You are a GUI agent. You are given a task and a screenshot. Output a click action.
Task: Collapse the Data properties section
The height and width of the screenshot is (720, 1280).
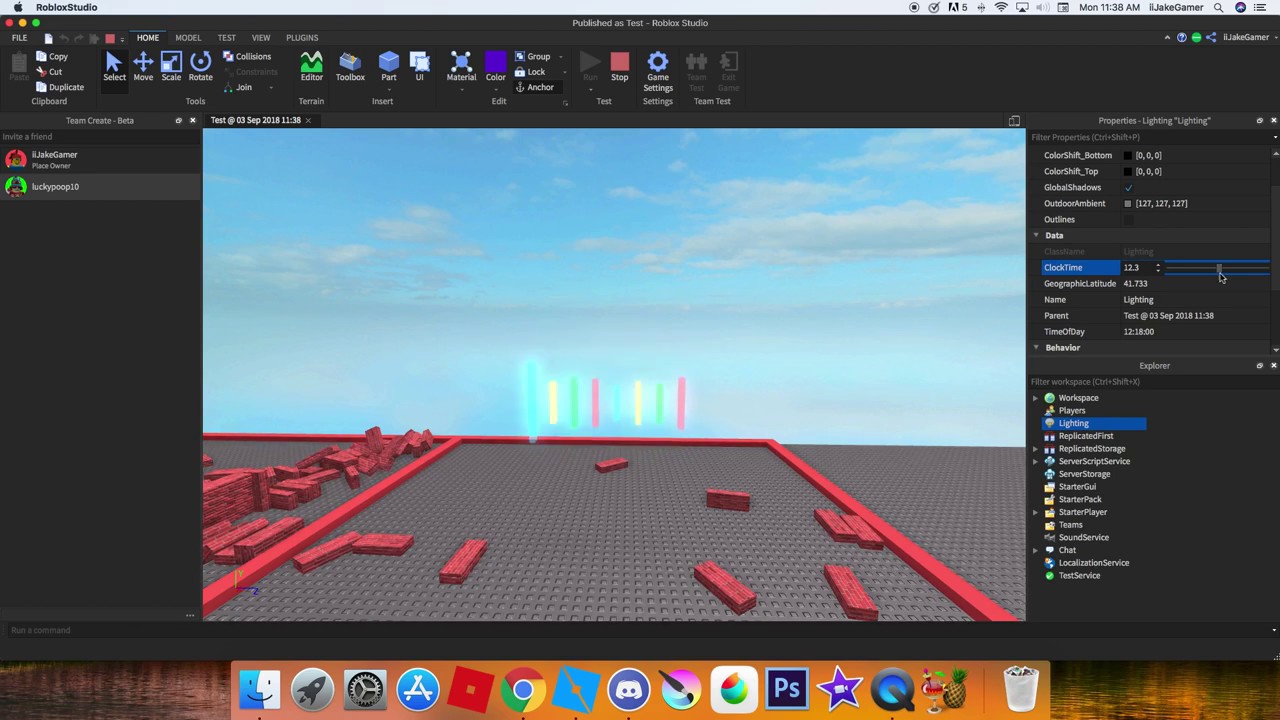click(1036, 236)
